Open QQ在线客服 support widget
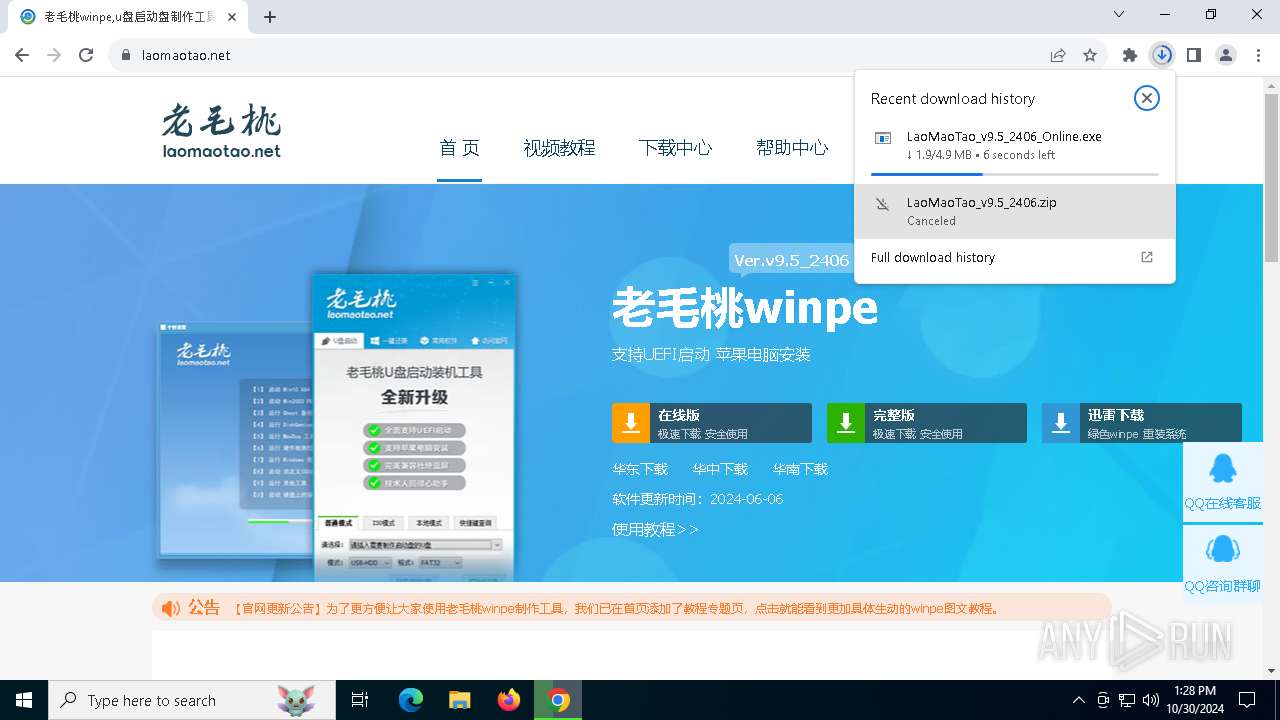 pyautogui.click(x=1222, y=482)
